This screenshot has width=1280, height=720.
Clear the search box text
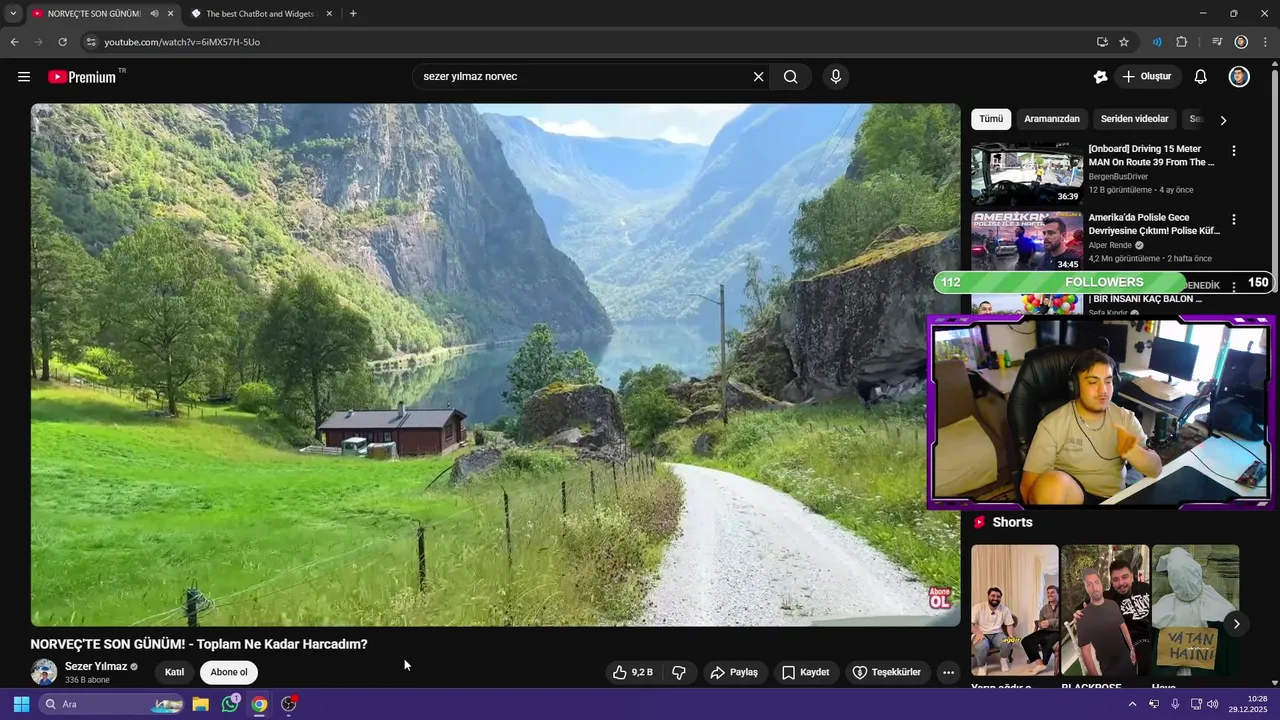(758, 77)
